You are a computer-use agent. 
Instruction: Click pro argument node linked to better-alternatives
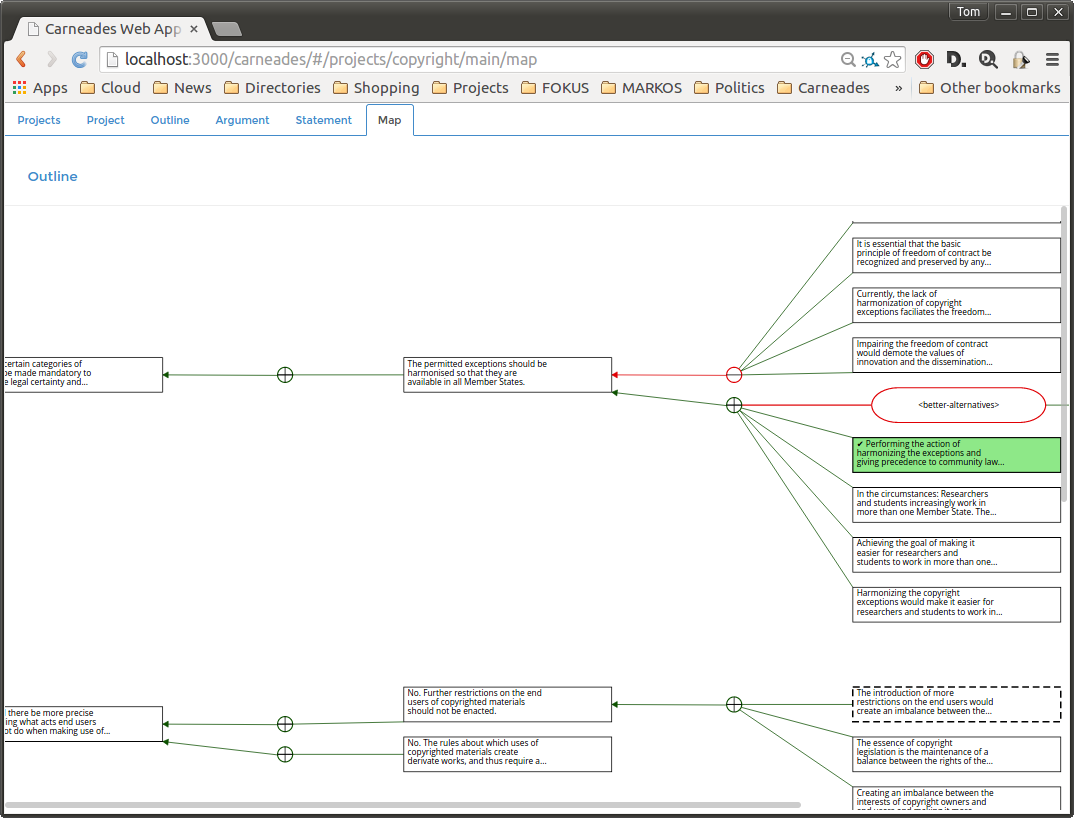(734, 405)
